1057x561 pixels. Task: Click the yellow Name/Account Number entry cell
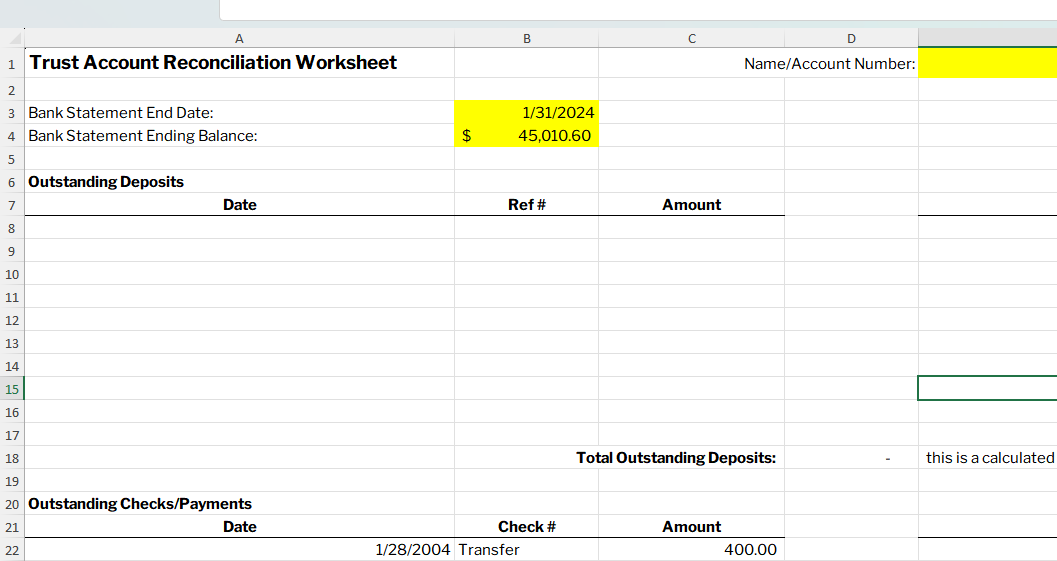tap(986, 63)
